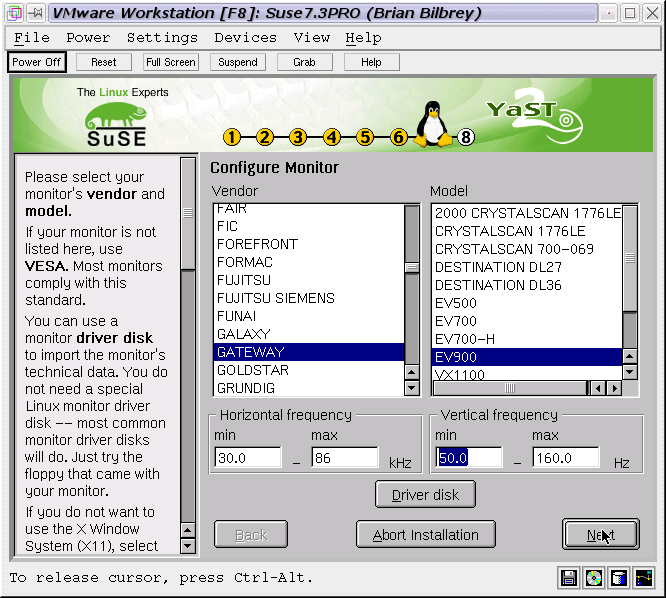666x598 pixels.
Task: Click the CD-ROM device icon in status bar
Action: [594, 577]
